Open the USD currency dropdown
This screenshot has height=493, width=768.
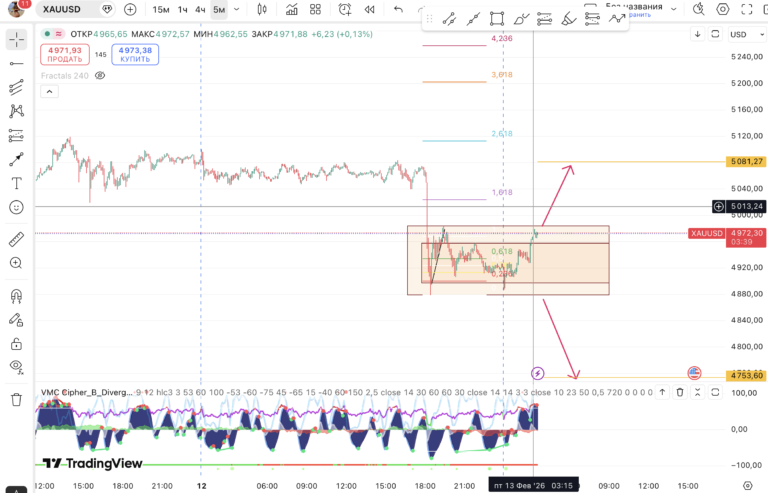point(740,34)
